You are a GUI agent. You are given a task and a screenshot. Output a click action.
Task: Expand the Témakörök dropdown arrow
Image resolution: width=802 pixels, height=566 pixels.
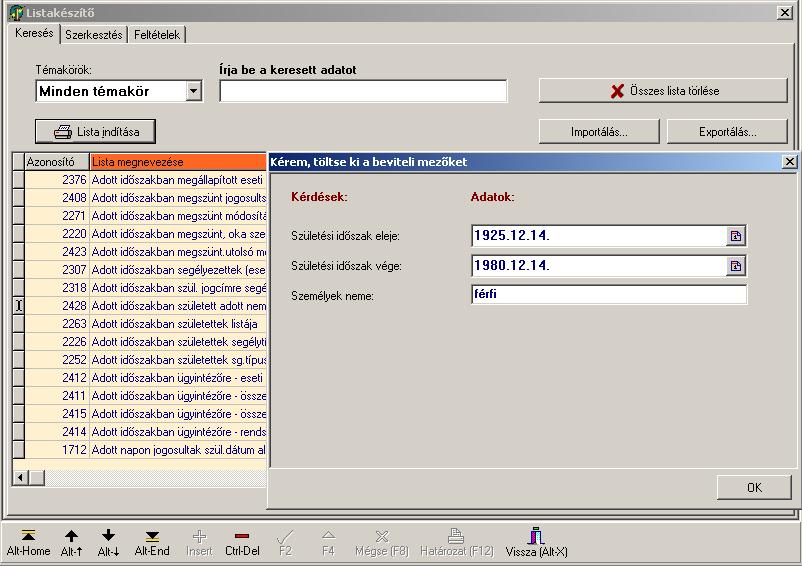tap(193, 91)
